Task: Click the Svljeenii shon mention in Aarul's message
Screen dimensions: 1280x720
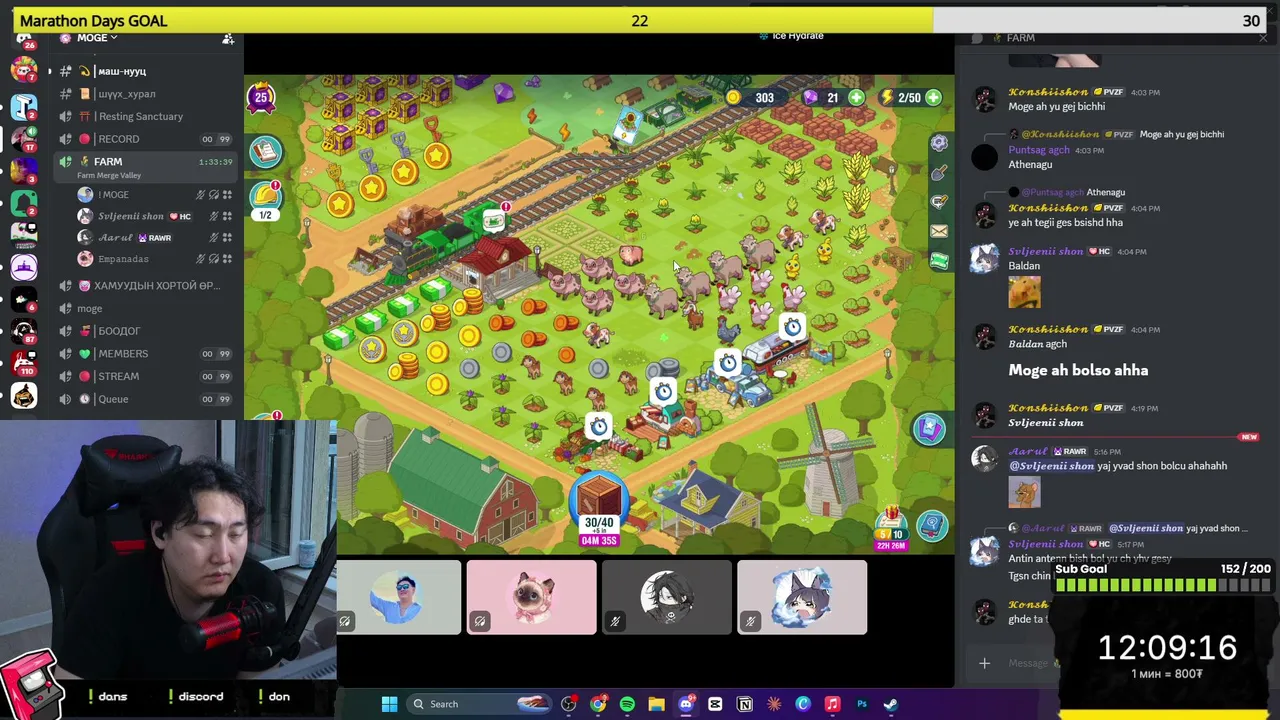Action: click(1052, 466)
